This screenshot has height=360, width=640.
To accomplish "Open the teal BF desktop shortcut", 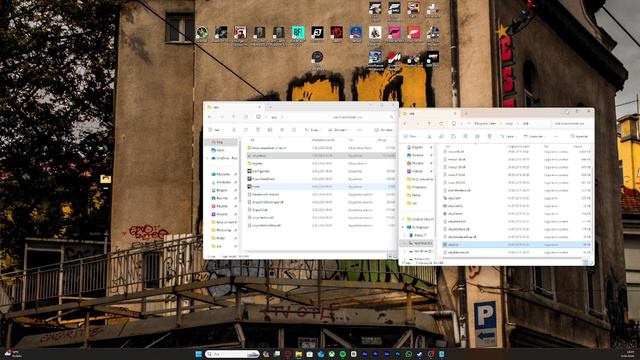I will pyautogui.click(x=298, y=32).
